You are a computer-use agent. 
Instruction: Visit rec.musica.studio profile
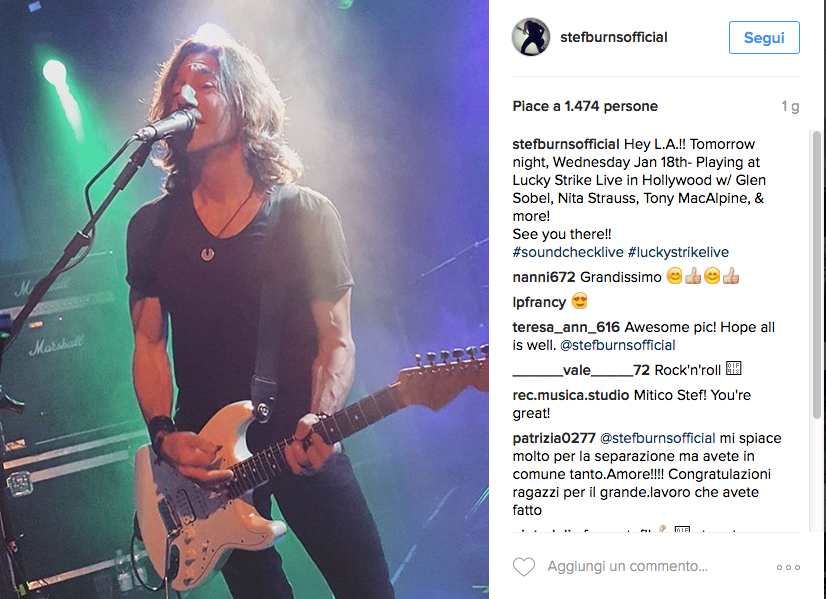[571, 395]
